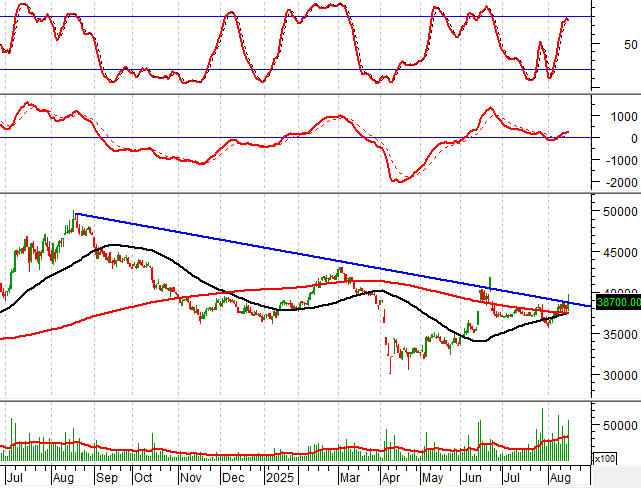Click the 45000 price axis label
641x488 pixels.
click(620, 252)
